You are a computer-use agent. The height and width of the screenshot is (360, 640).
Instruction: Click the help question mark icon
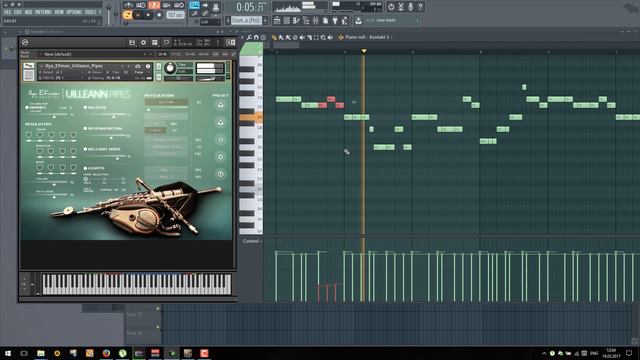pyautogui.click(x=420, y=7)
